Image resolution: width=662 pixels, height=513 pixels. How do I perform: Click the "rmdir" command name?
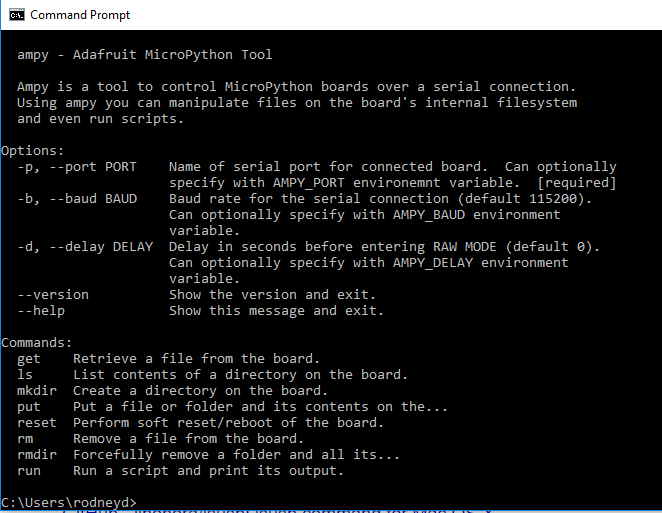click(36, 454)
